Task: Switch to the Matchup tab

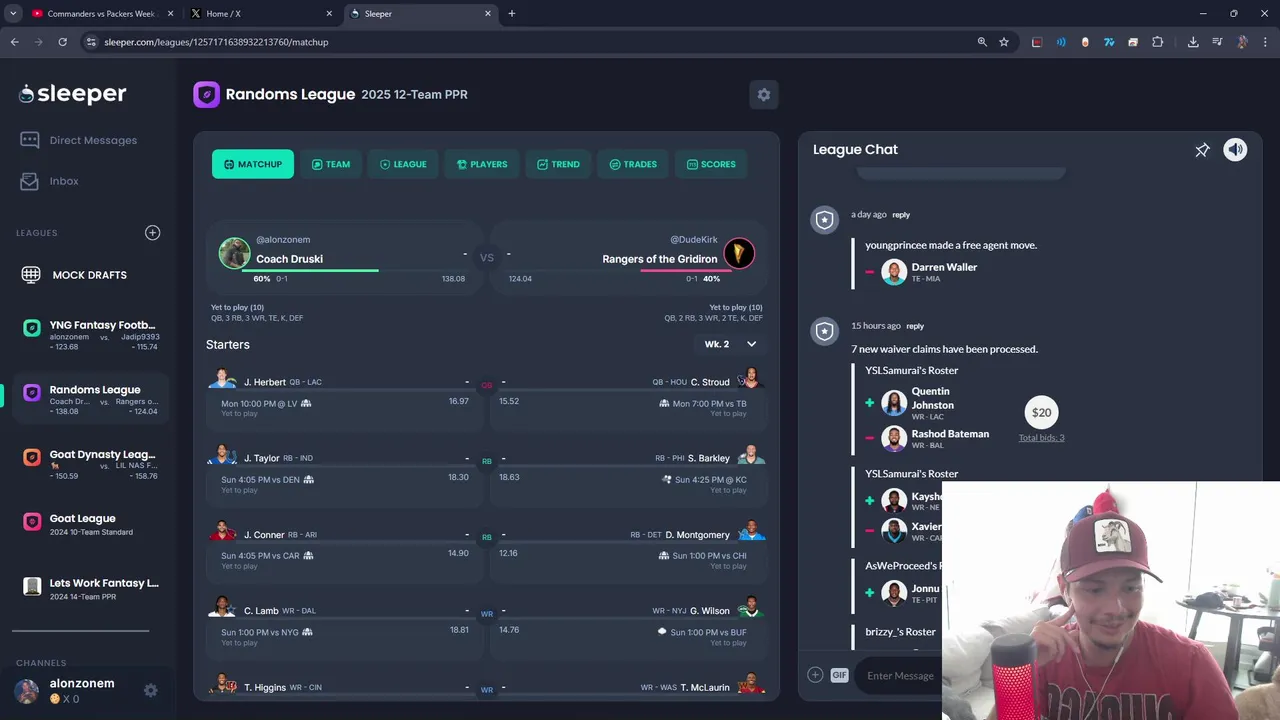Action: 253,164
